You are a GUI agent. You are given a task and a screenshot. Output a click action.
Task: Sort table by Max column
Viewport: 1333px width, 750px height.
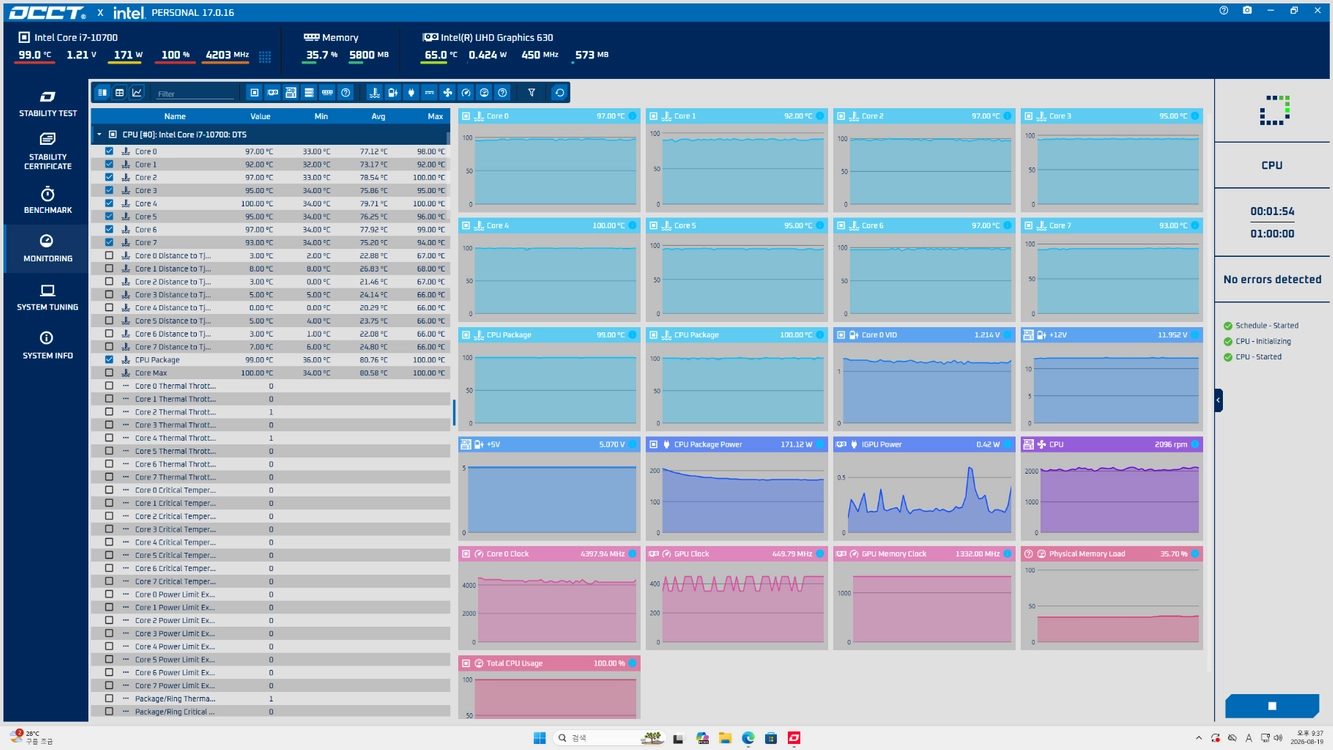point(435,117)
